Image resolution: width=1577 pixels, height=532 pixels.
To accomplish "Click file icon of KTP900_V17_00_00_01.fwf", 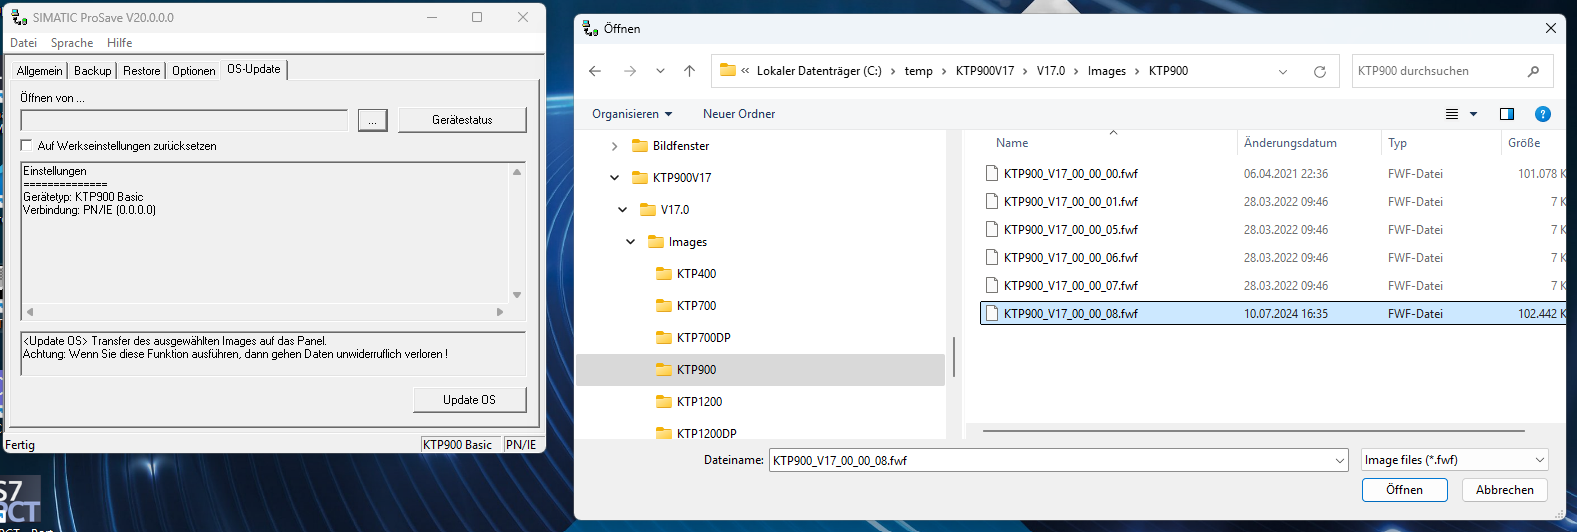I will point(992,201).
